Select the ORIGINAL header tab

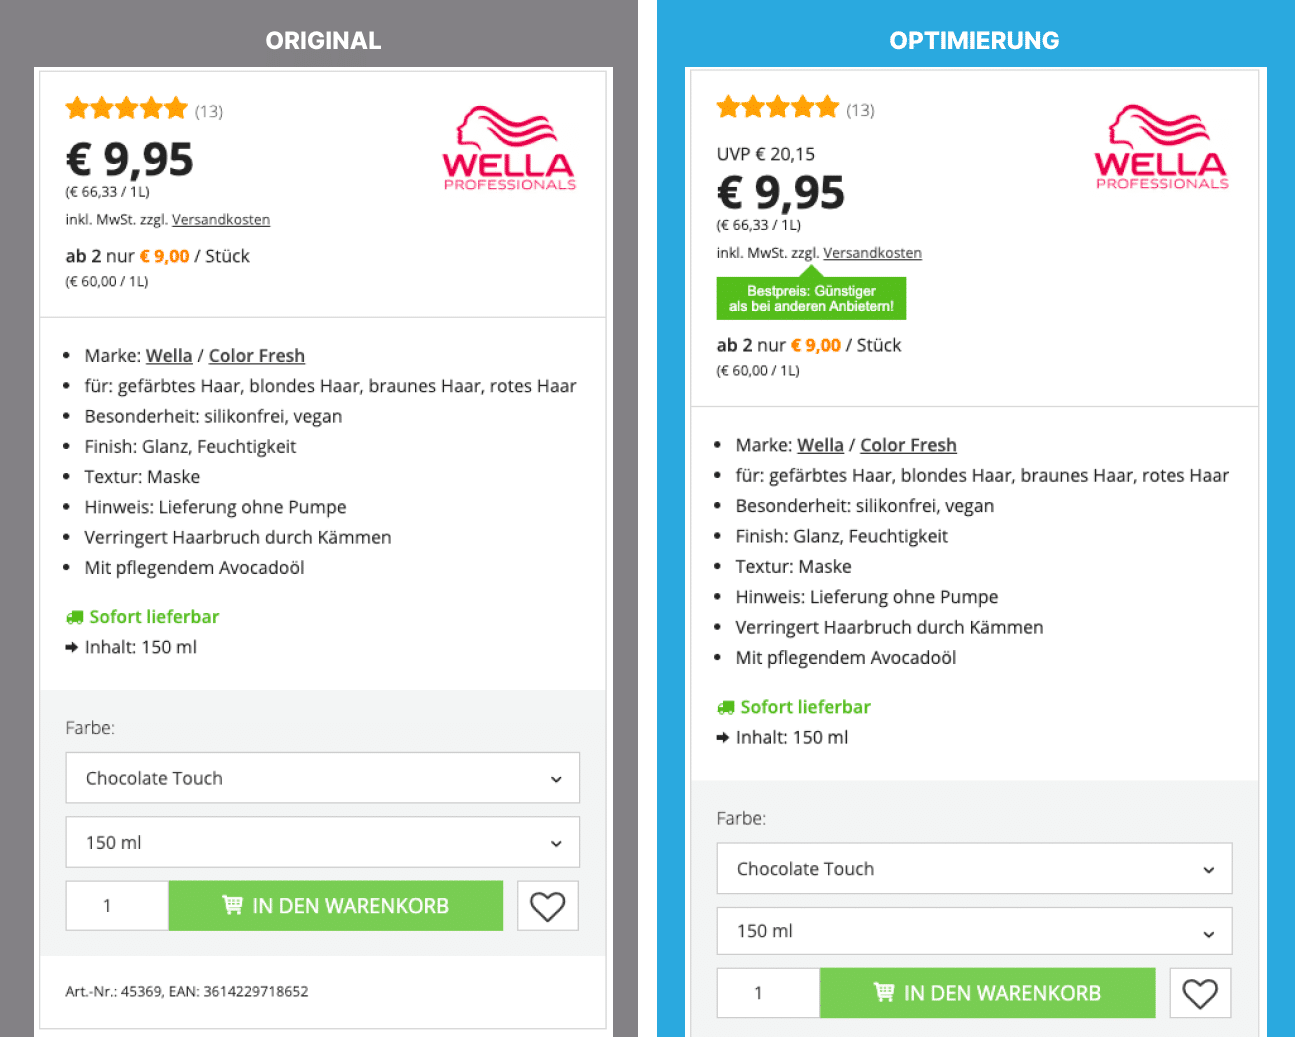point(322,40)
